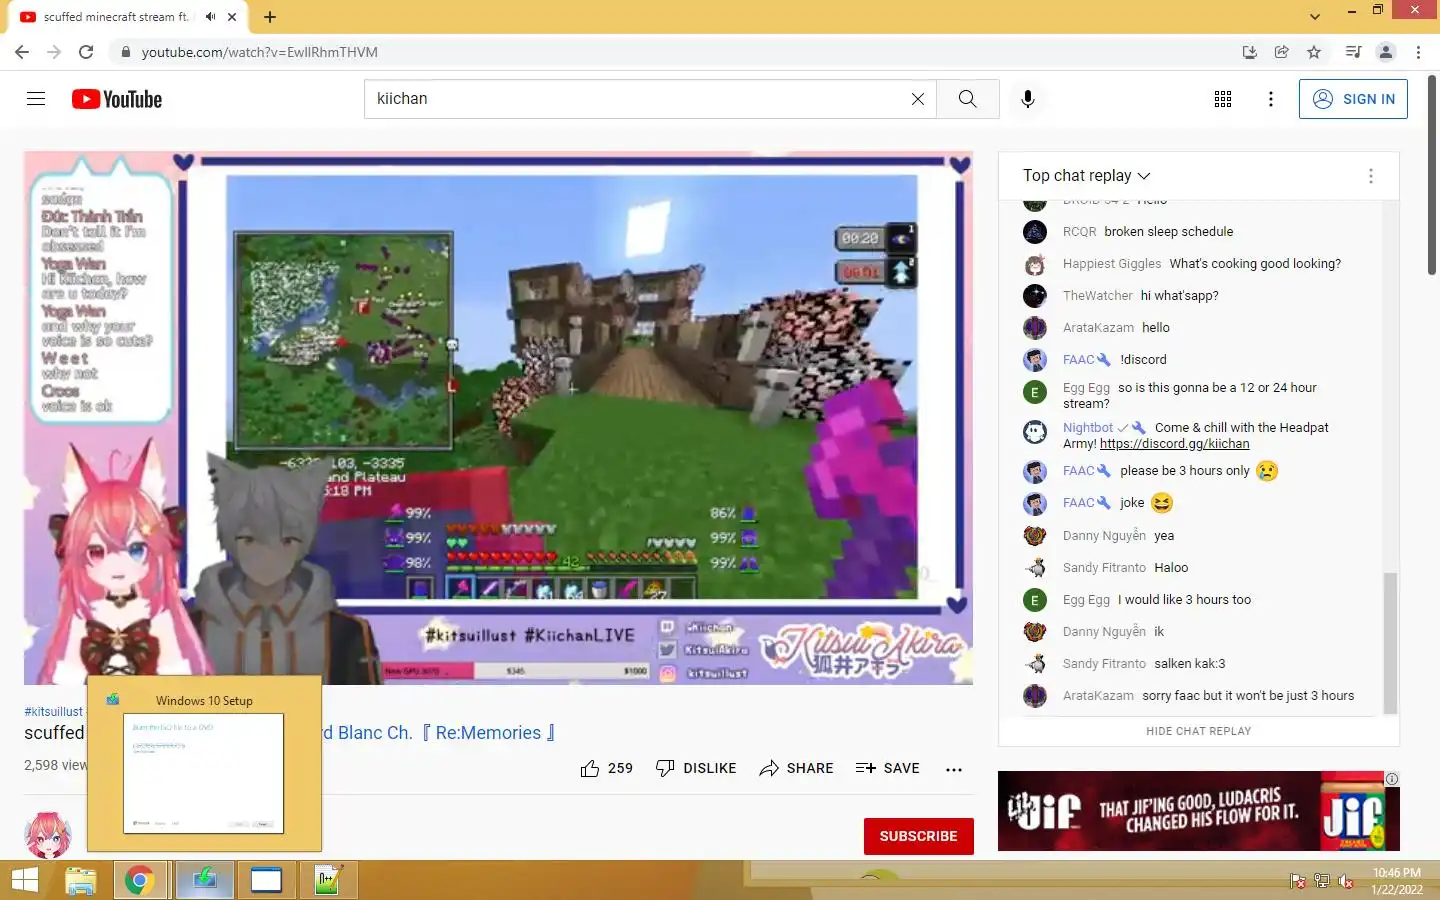Reload the page
This screenshot has height=900, width=1440.
pos(86,52)
